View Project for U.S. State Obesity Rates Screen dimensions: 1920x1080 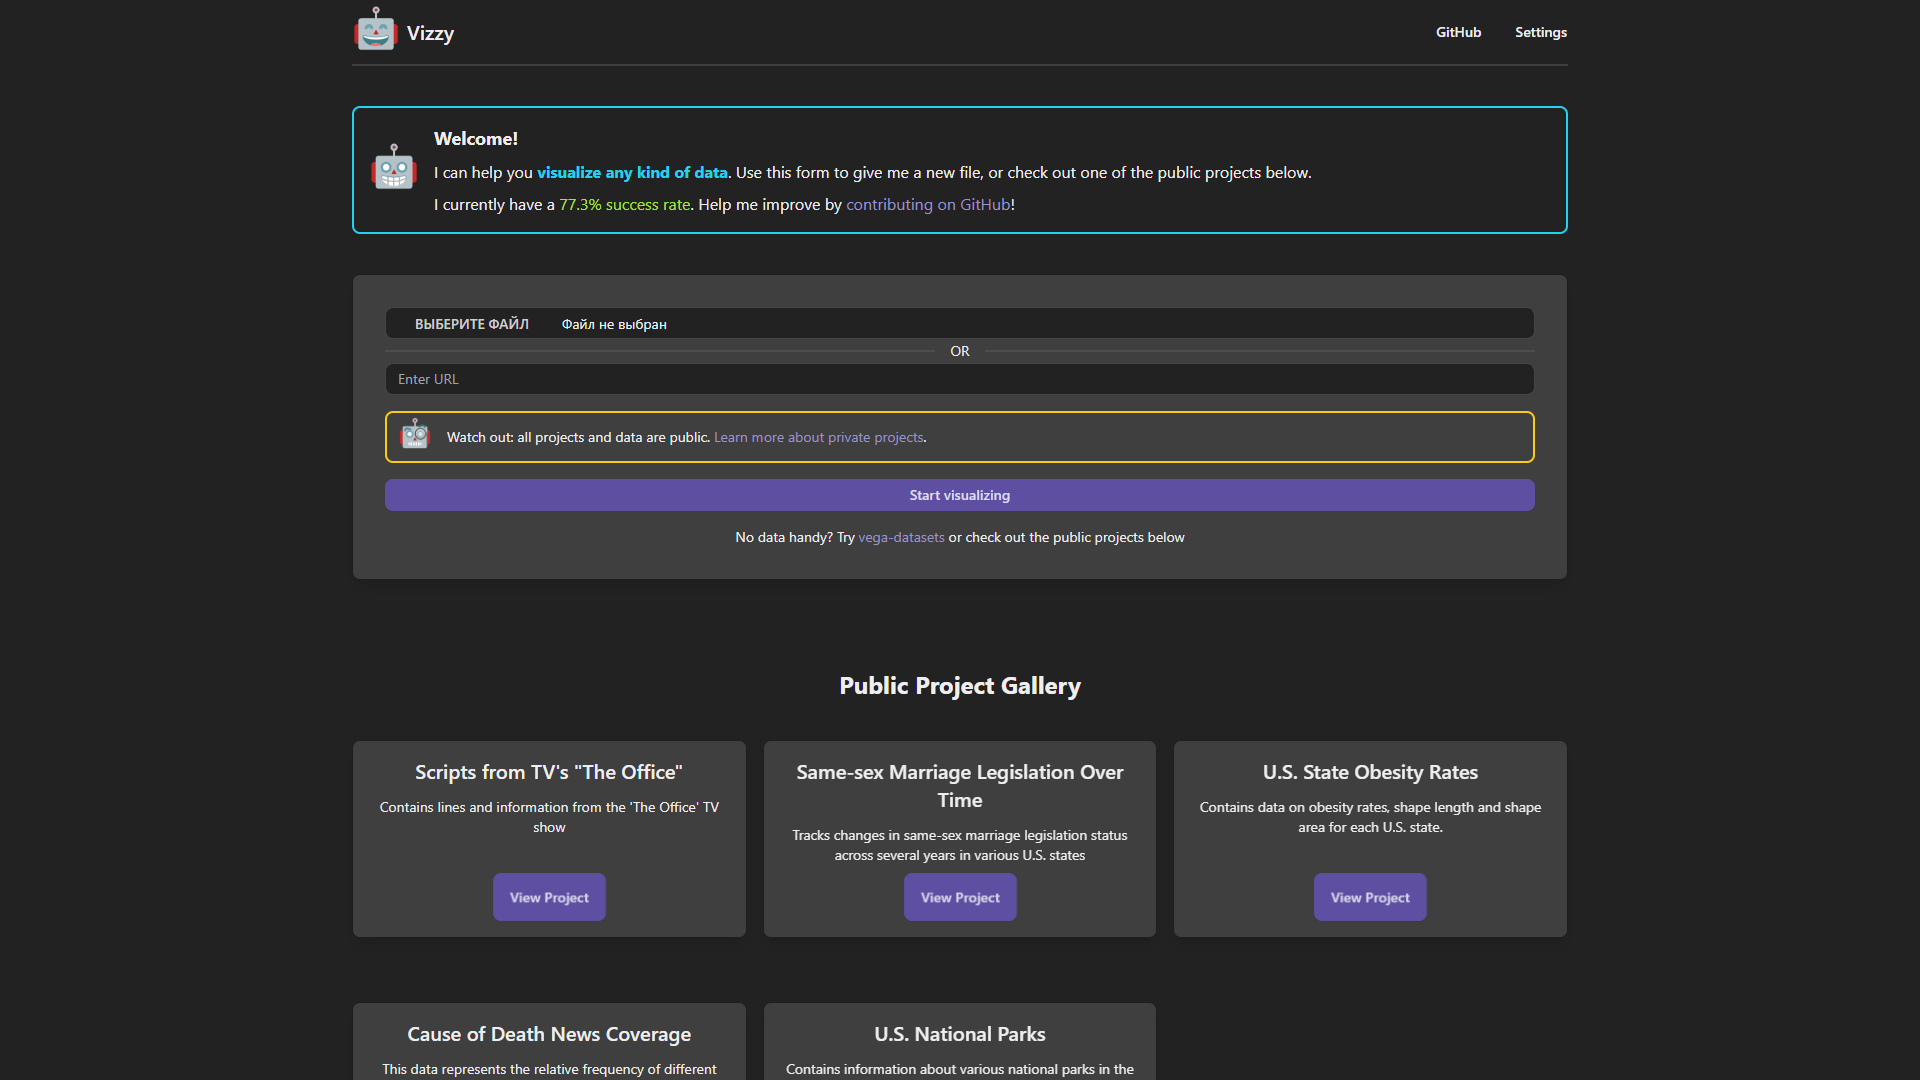[x=1370, y=897]
